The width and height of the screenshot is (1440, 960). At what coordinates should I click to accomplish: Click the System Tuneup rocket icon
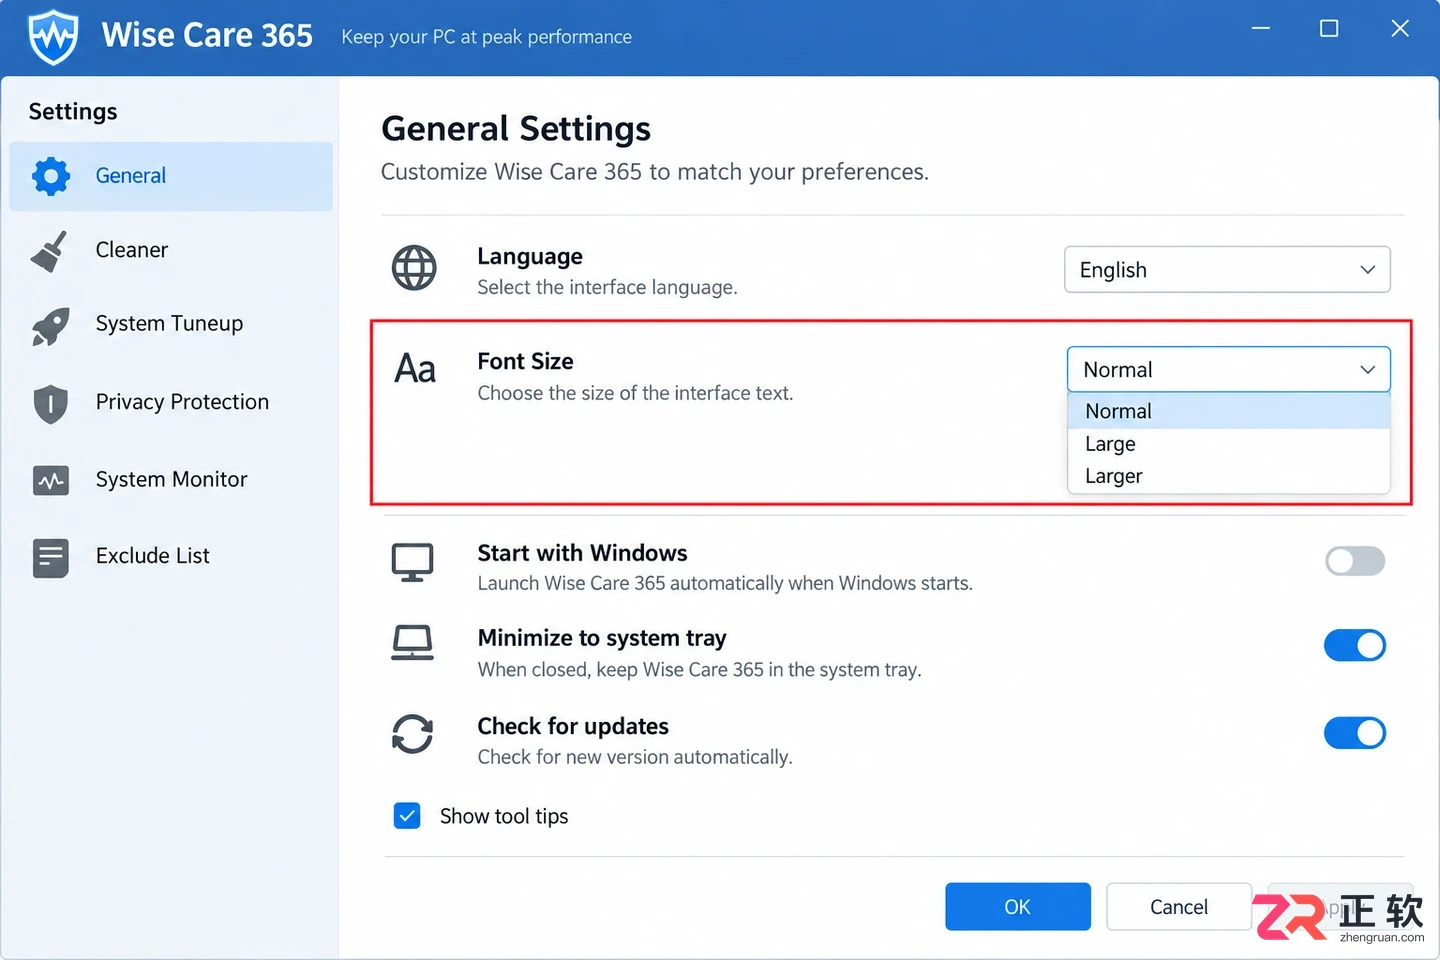tap(50, 326)
